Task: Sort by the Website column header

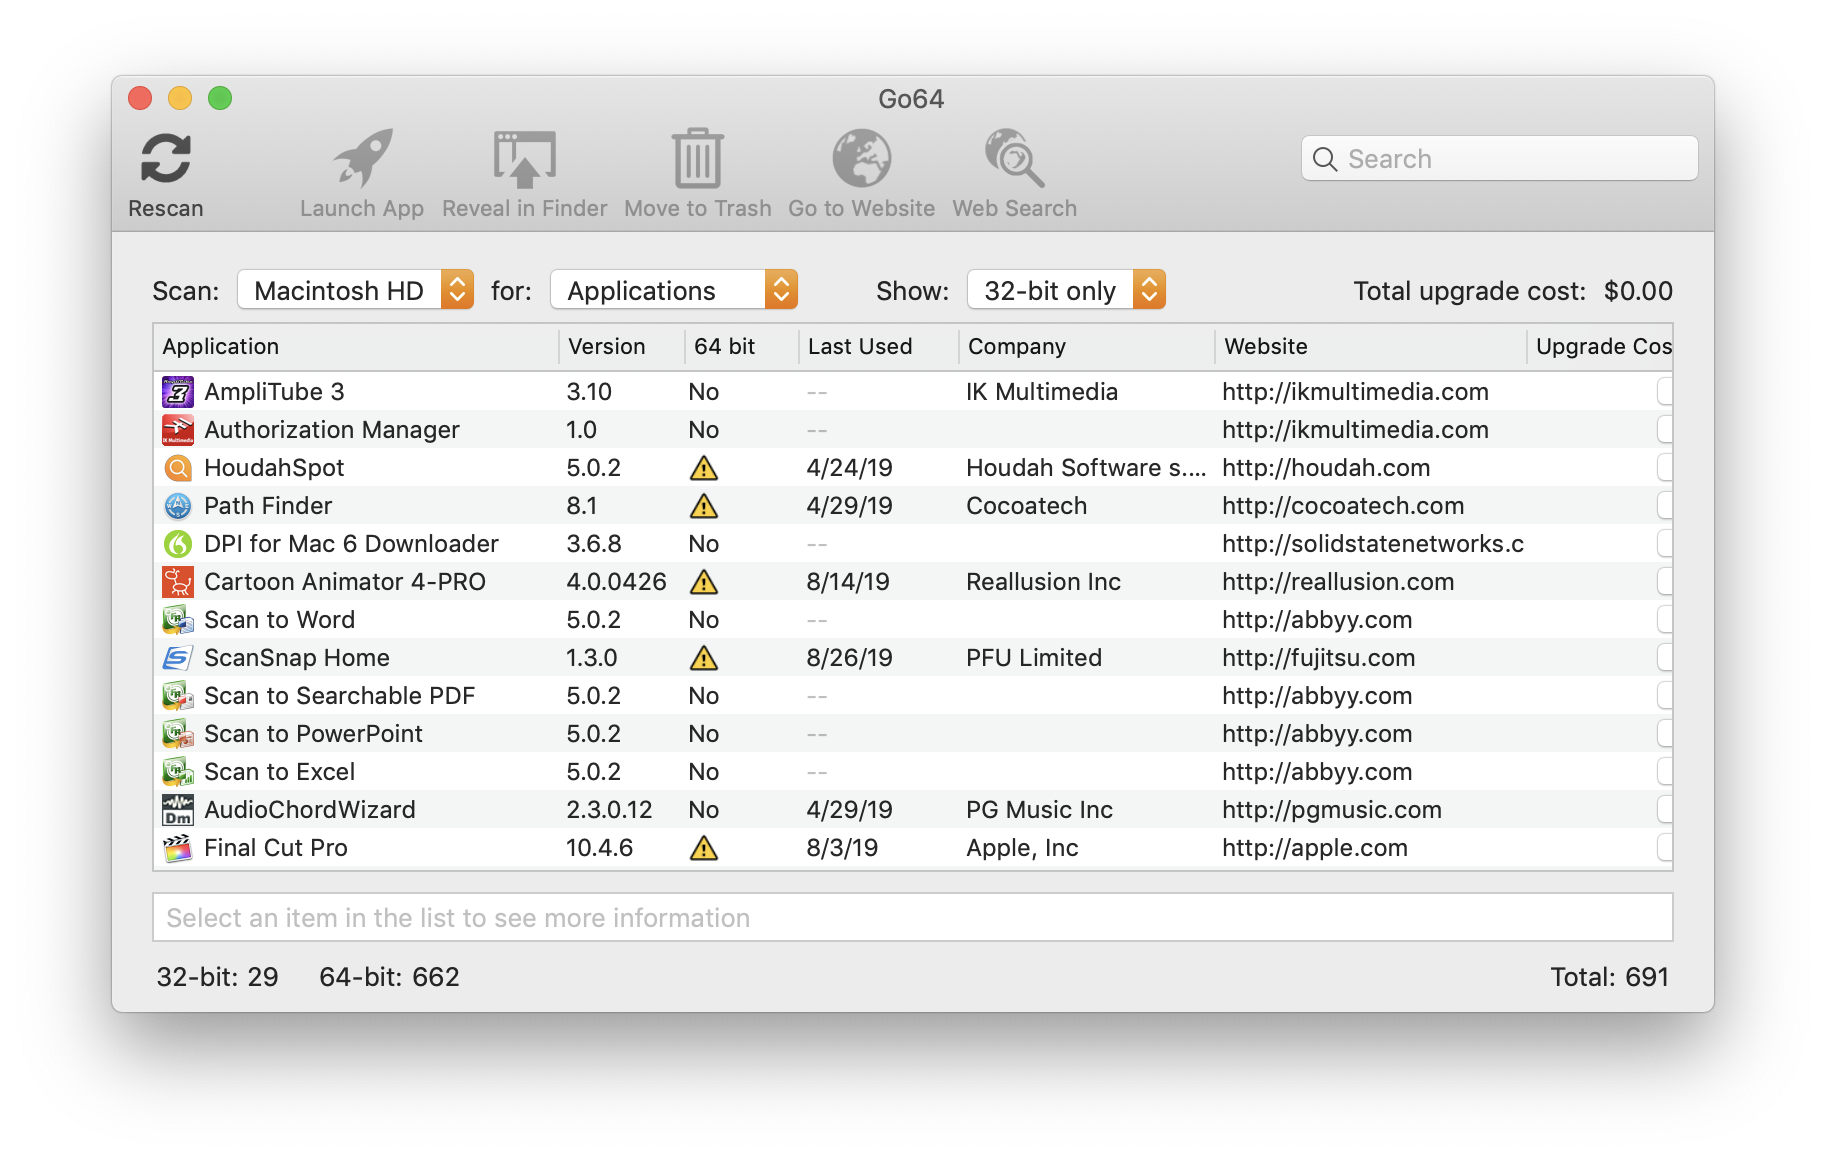Action: (1370, 346)
